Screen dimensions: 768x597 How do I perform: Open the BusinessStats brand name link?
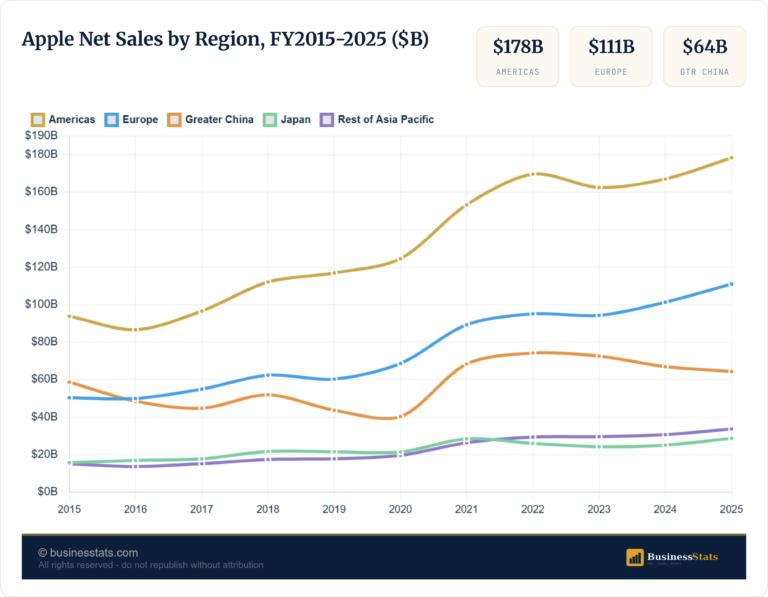(x=683, y=556)
